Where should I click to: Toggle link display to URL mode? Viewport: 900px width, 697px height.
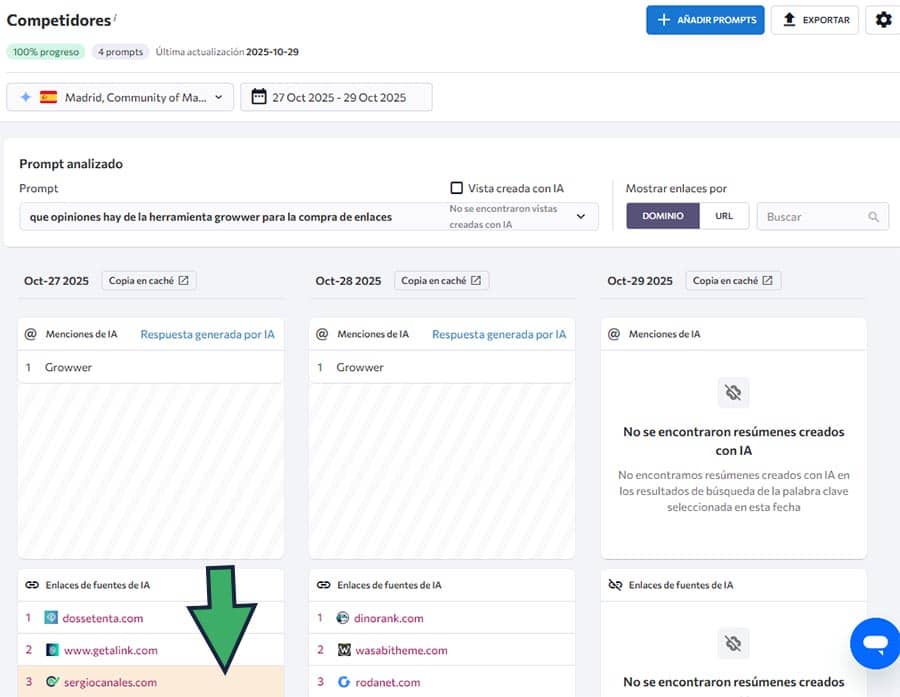pos(725,216)
